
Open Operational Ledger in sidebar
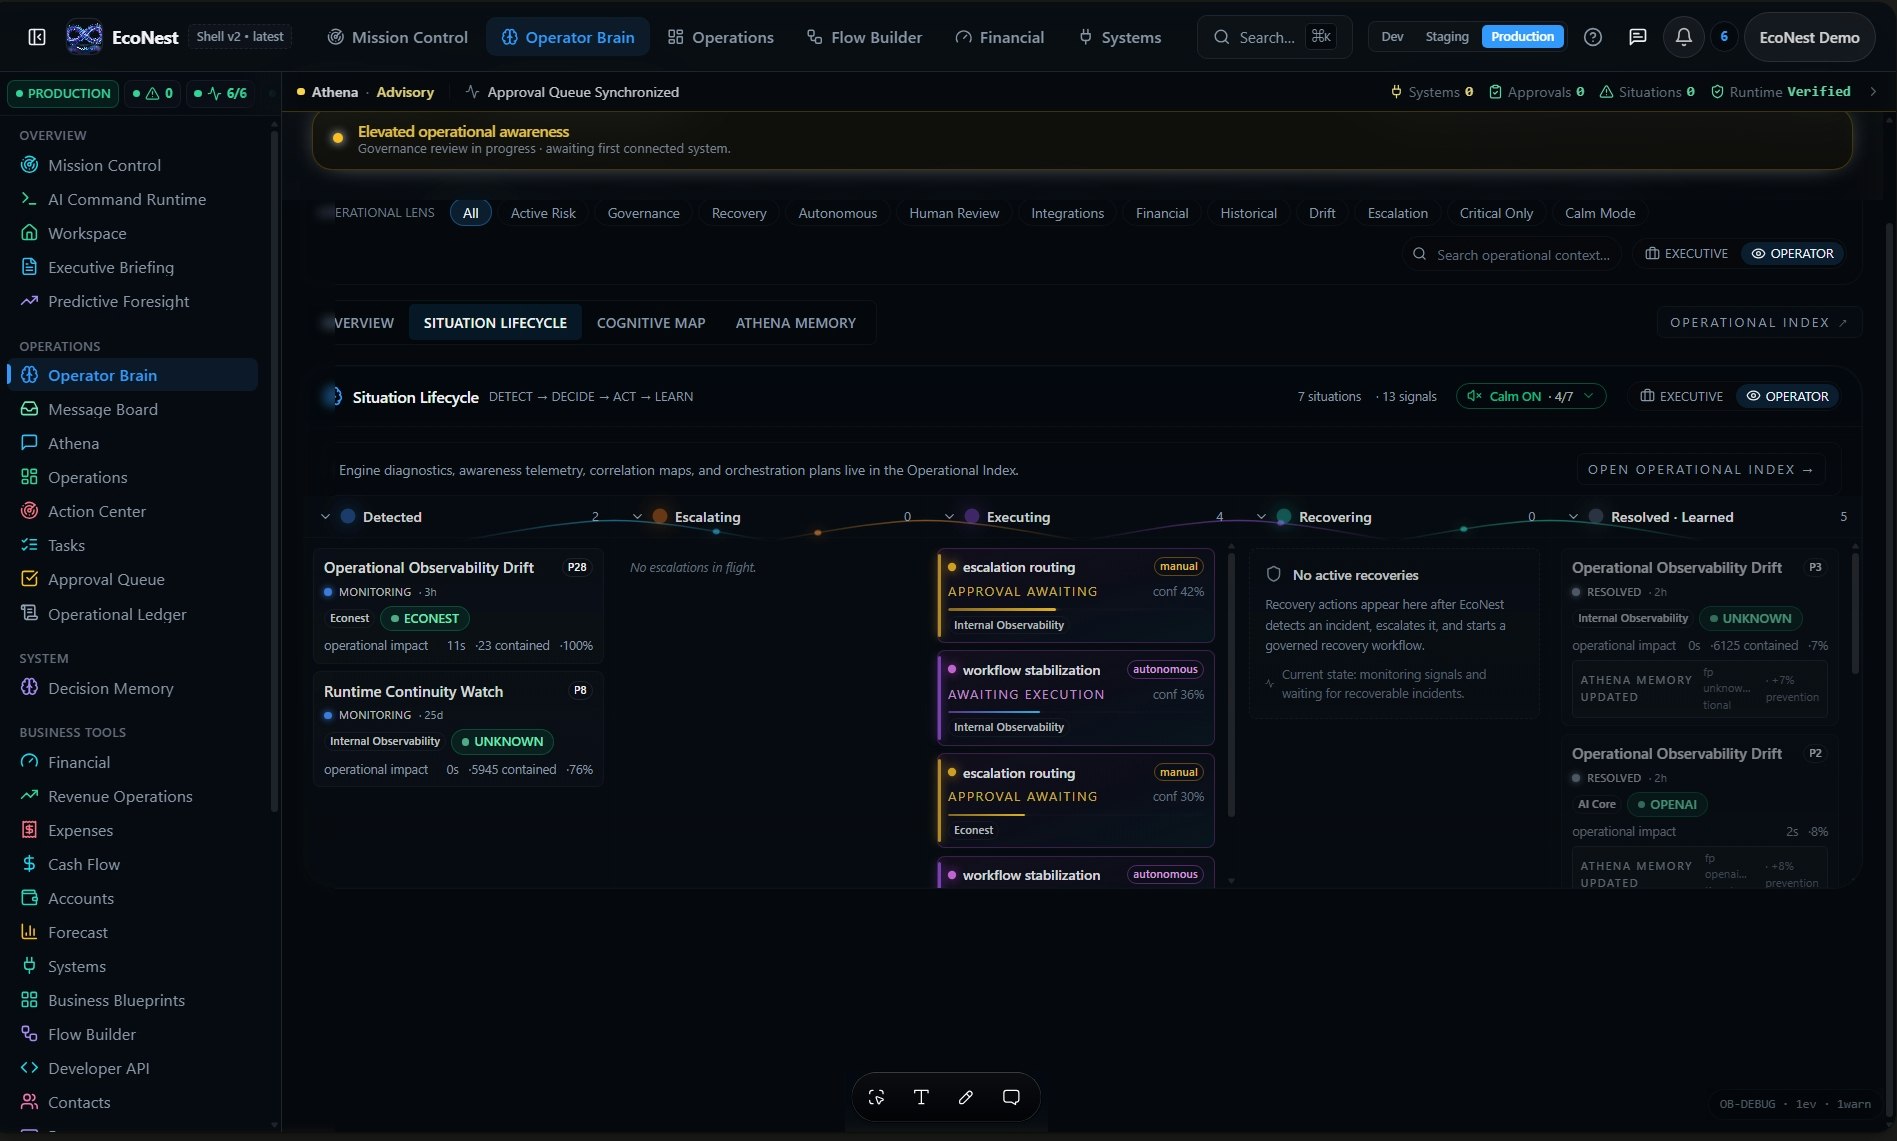point(117,614)
